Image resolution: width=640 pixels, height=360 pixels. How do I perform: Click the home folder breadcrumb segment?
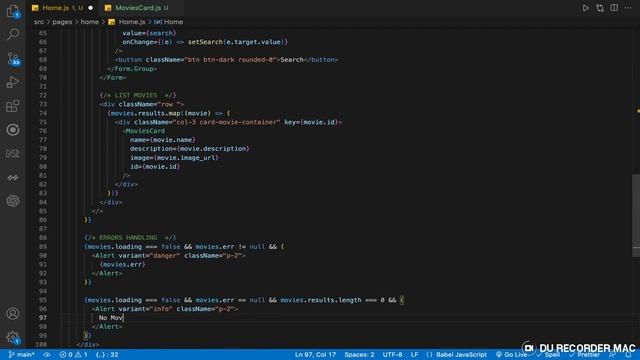tap(89, 22)
